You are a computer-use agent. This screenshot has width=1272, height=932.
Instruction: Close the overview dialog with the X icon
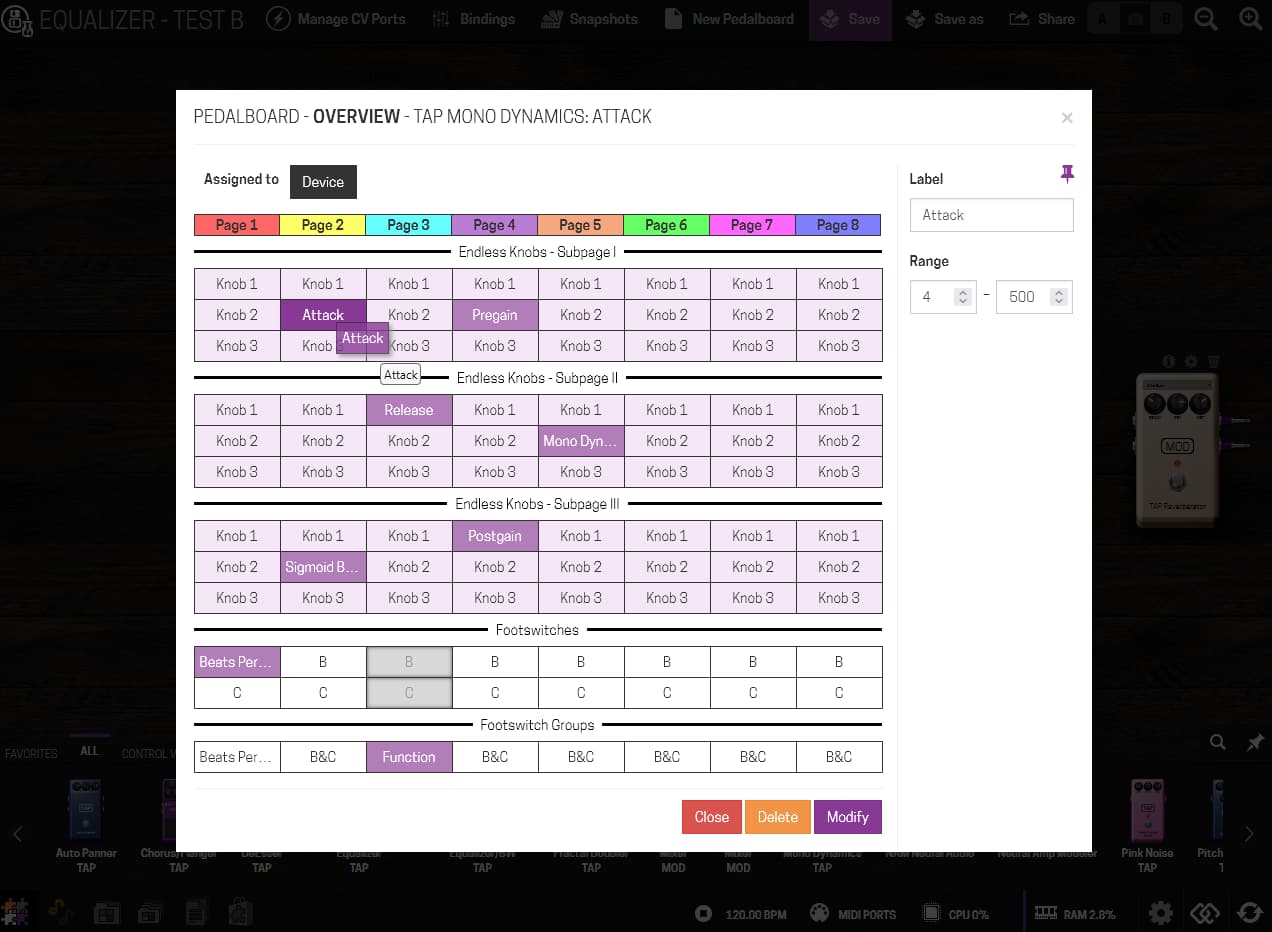1067,118
